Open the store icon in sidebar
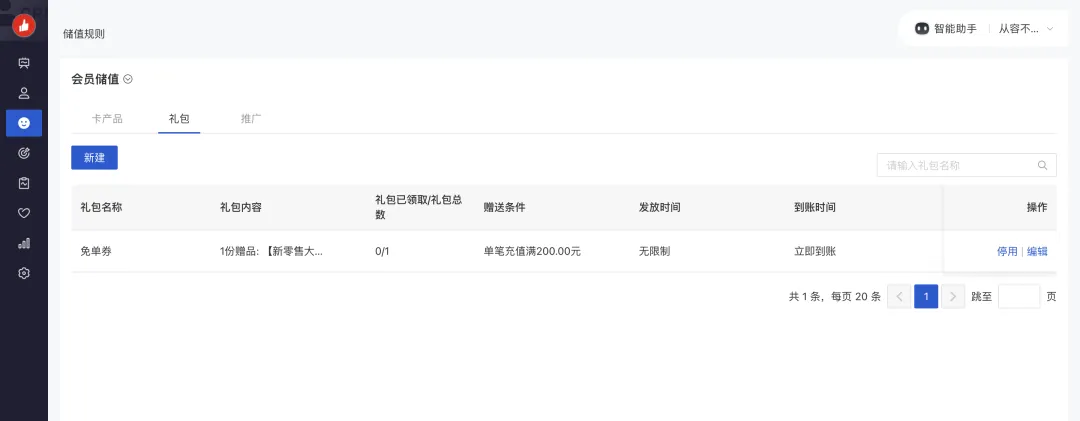Screen dimensions: 1080x421 click(x=24, y=63)
